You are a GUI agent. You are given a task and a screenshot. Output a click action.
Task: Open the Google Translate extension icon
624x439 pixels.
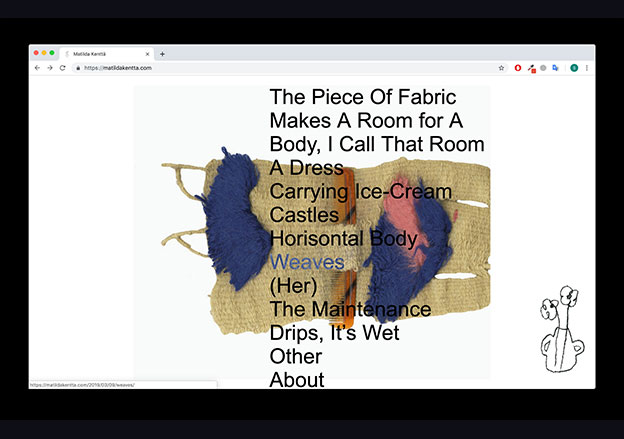click(x=555, y=68)
